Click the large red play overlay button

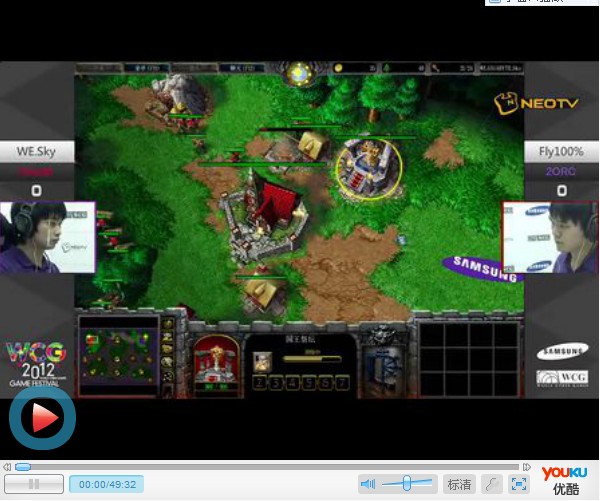tap(42, 418)
